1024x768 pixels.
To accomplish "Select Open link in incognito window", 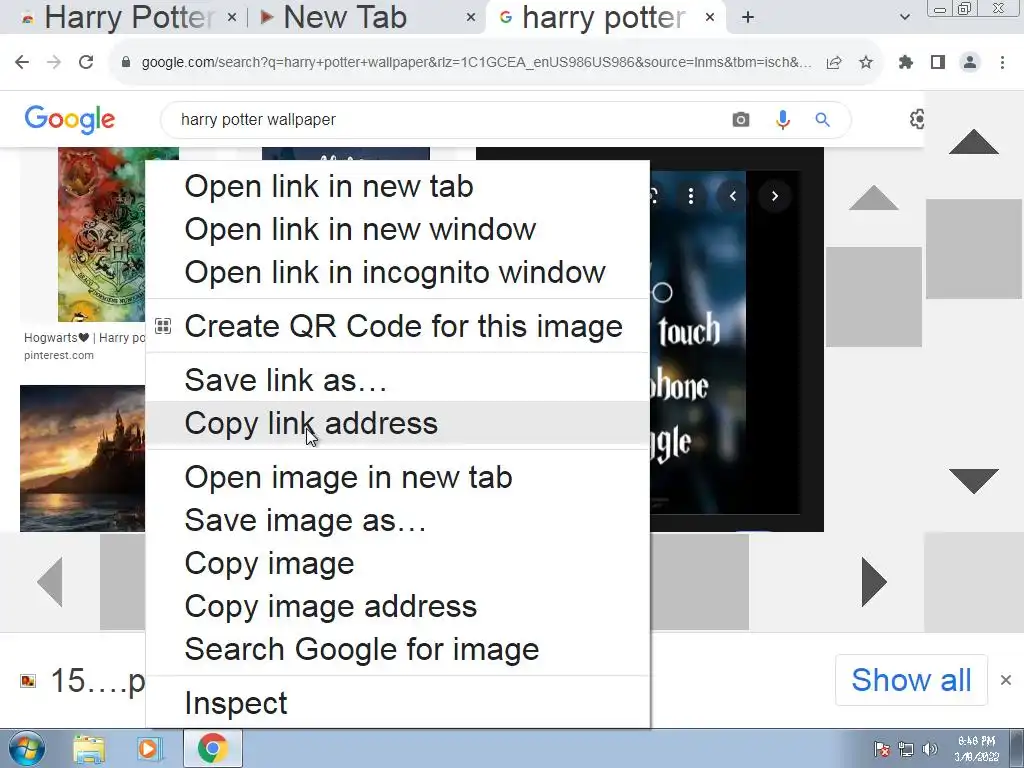I will [398, 273].
